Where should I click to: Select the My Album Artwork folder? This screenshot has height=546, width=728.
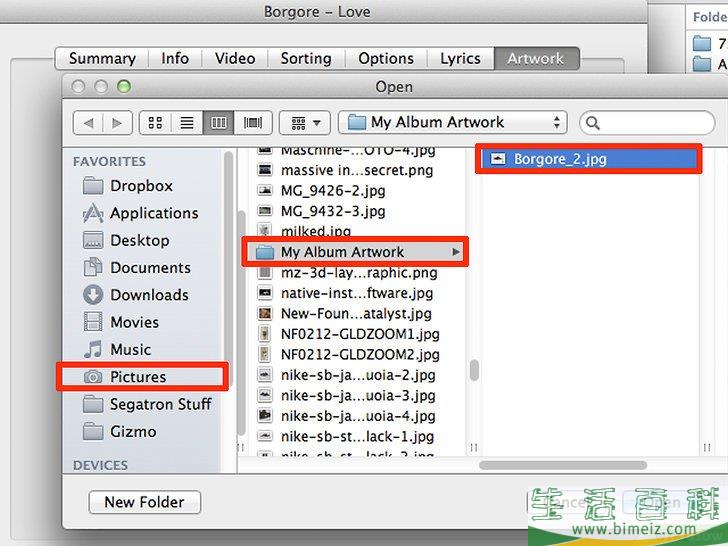click(355, 252)
